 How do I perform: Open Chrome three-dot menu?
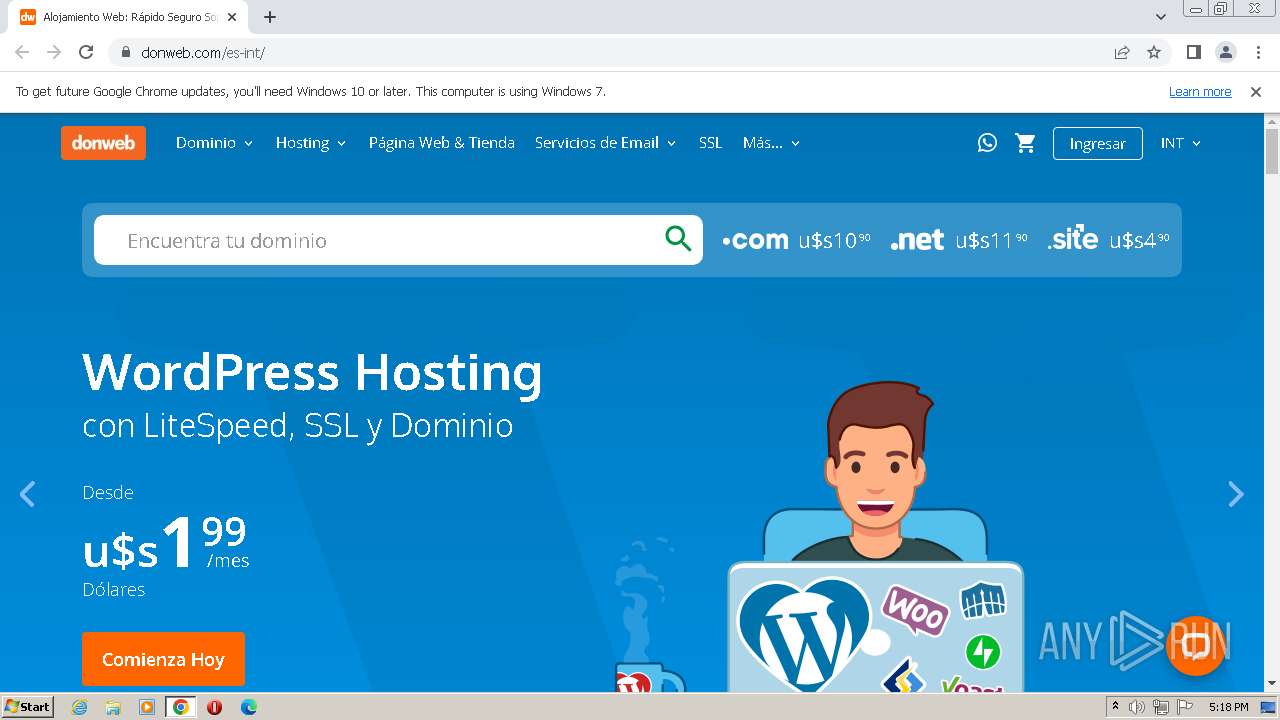pos(1258,52)
